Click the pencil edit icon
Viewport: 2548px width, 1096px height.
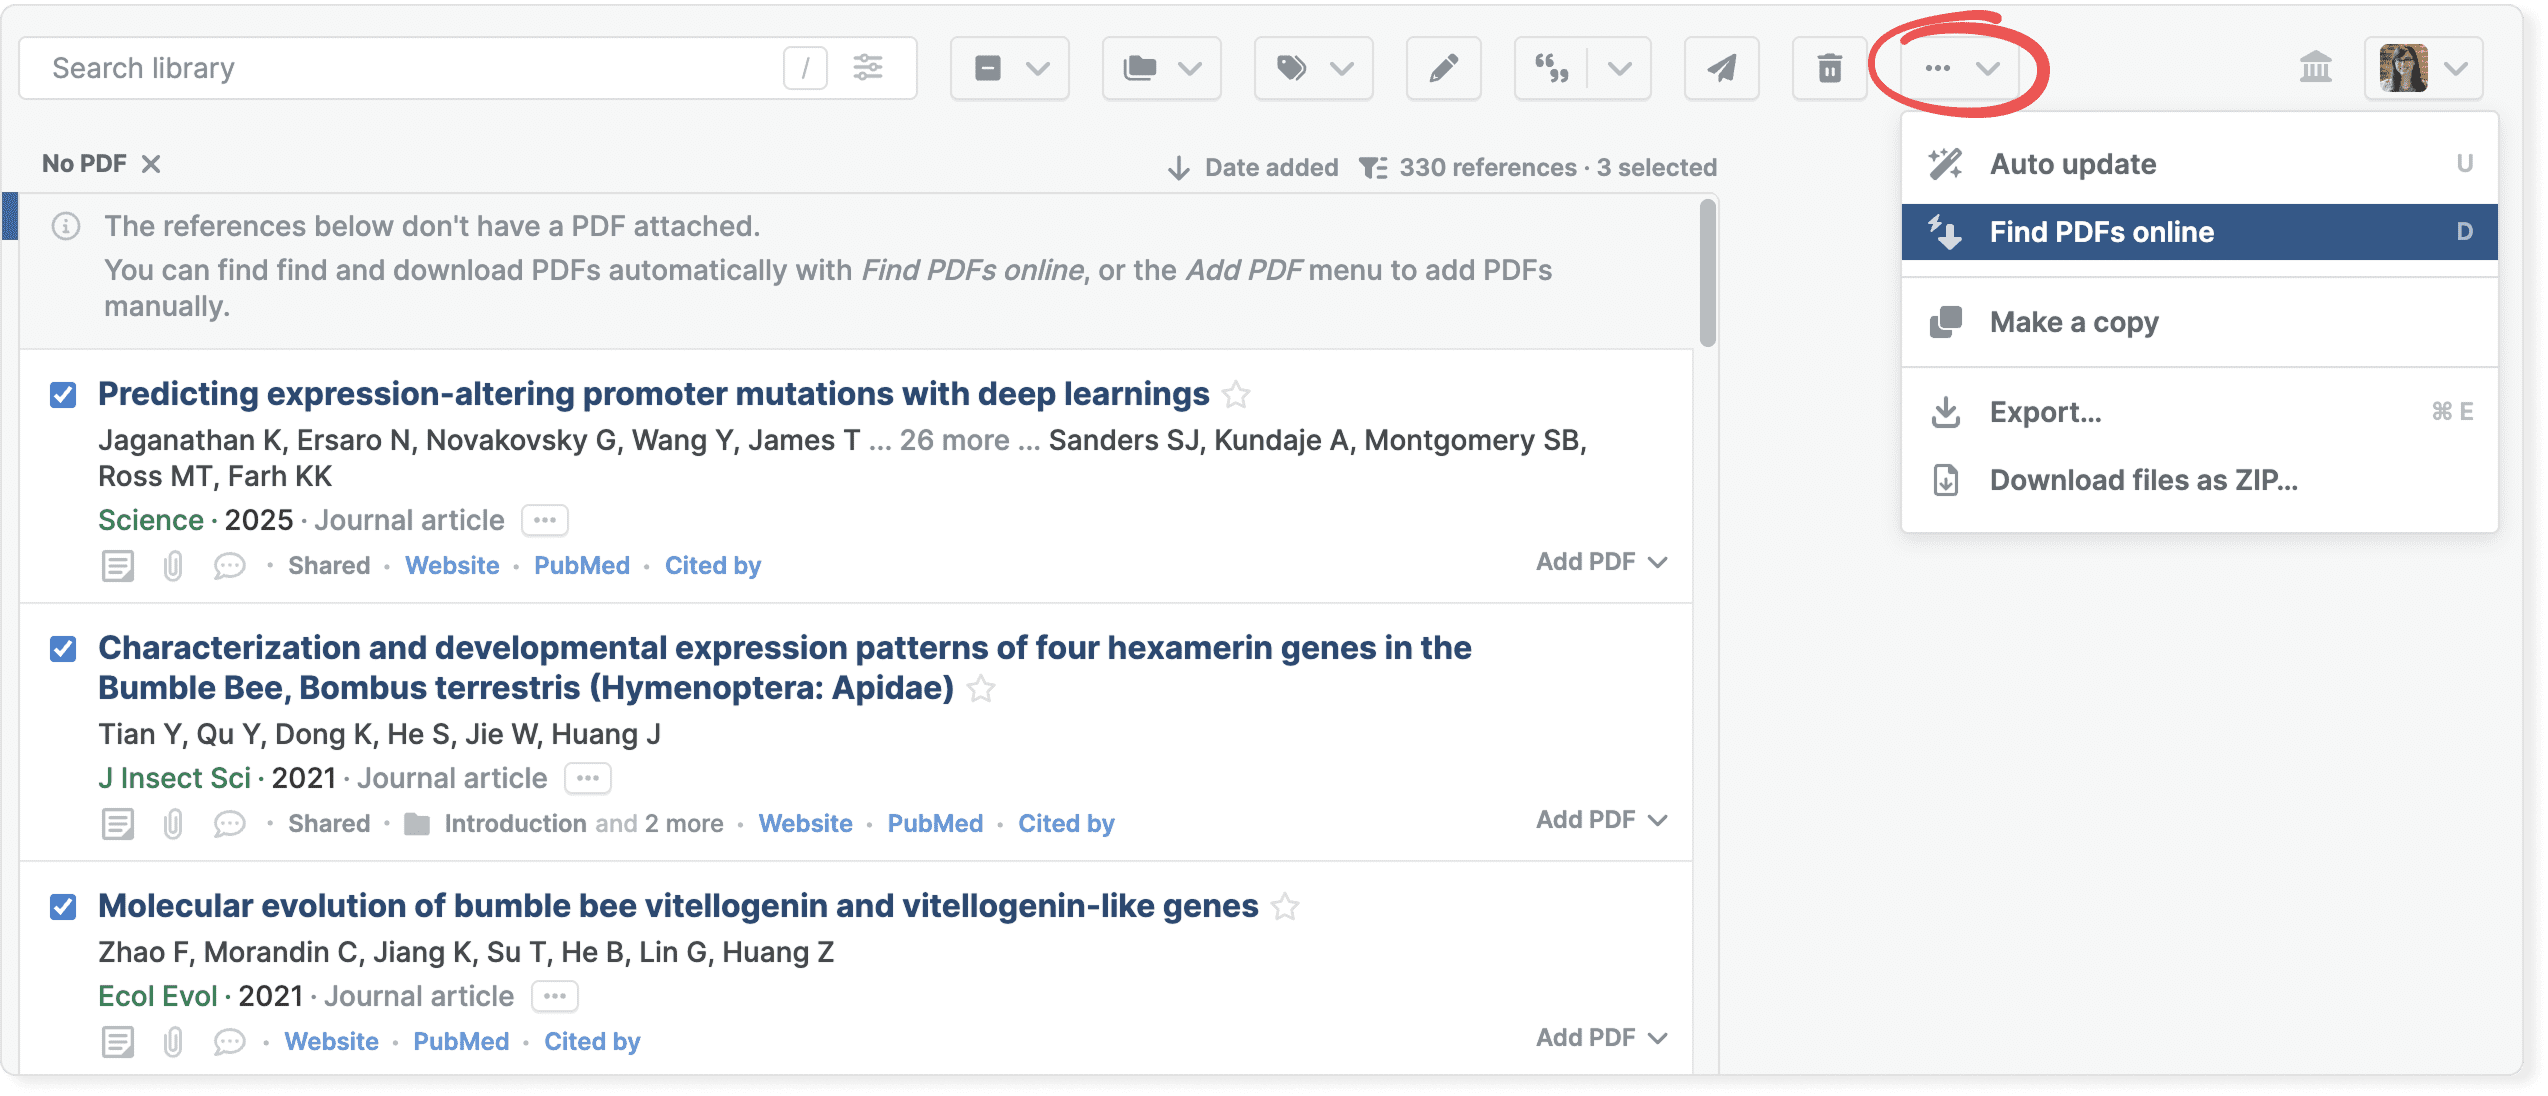[x=1443, y=68]
